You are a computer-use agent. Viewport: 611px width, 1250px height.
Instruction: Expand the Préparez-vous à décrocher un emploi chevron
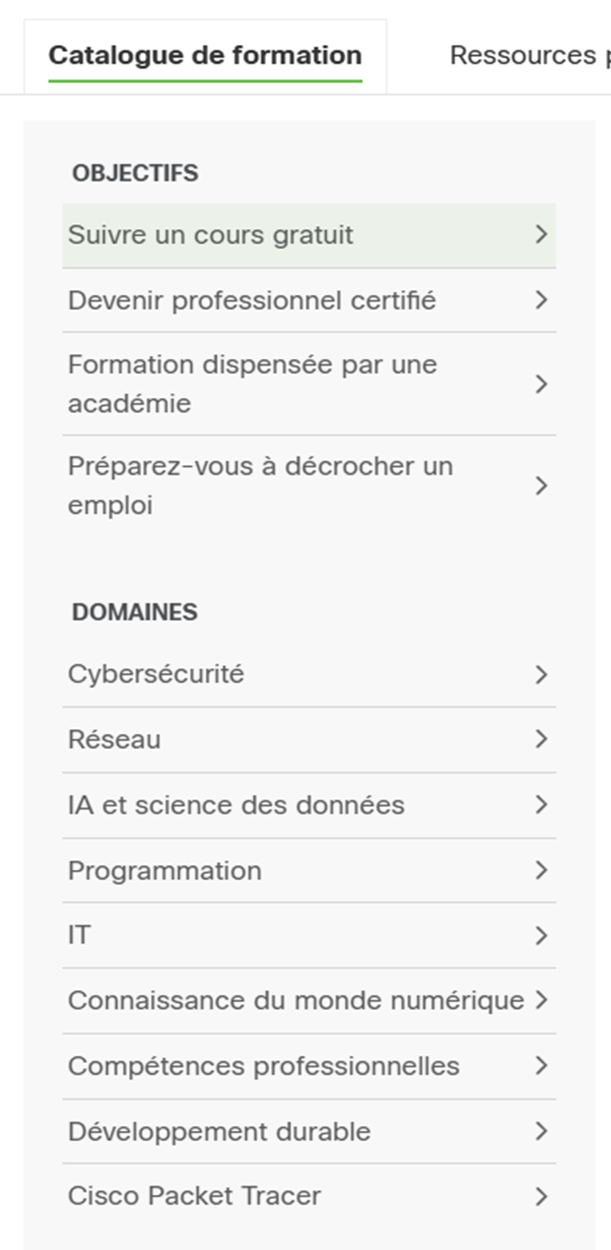tap(541, 486)
